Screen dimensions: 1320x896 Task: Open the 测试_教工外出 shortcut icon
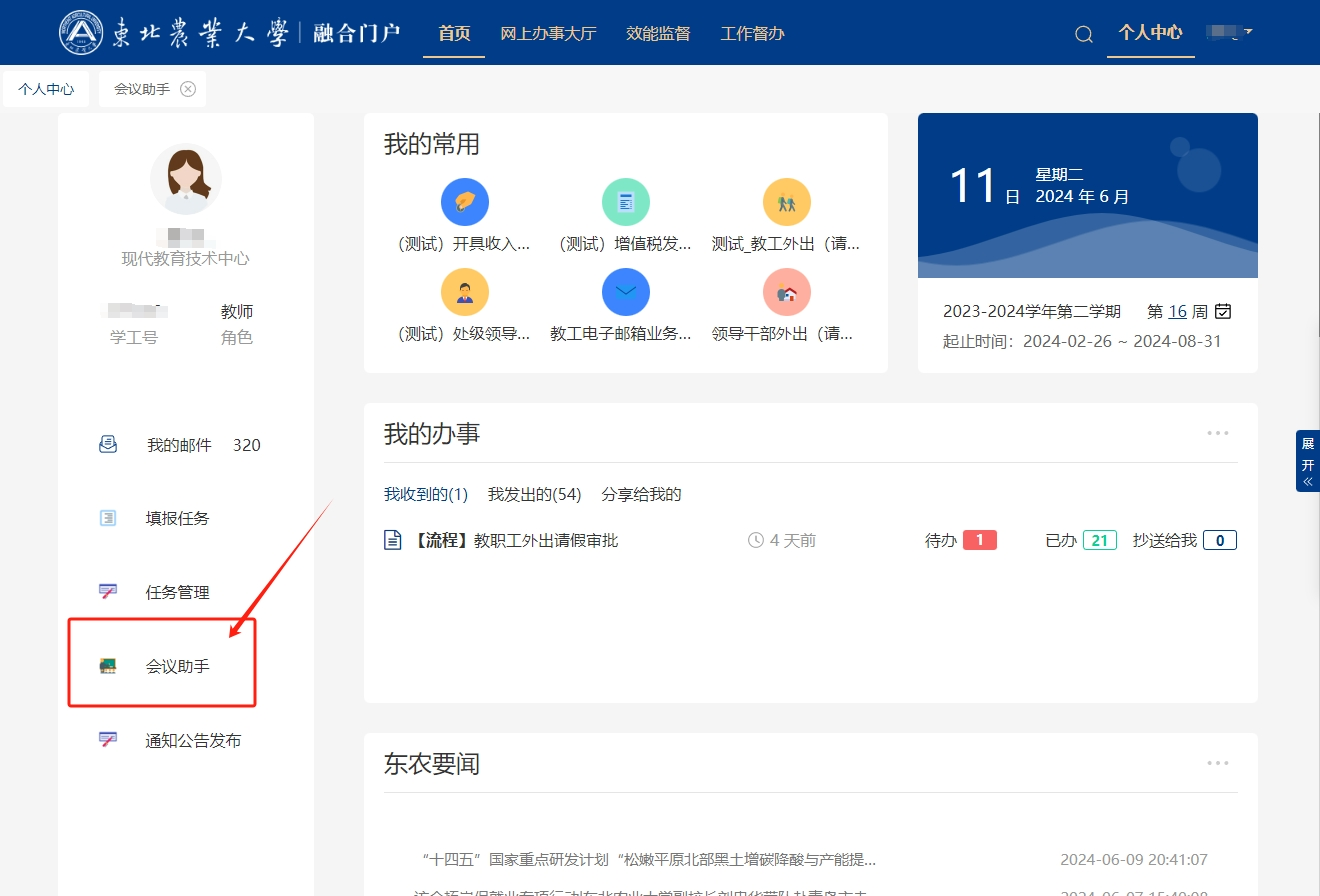(x=786, y=203)
